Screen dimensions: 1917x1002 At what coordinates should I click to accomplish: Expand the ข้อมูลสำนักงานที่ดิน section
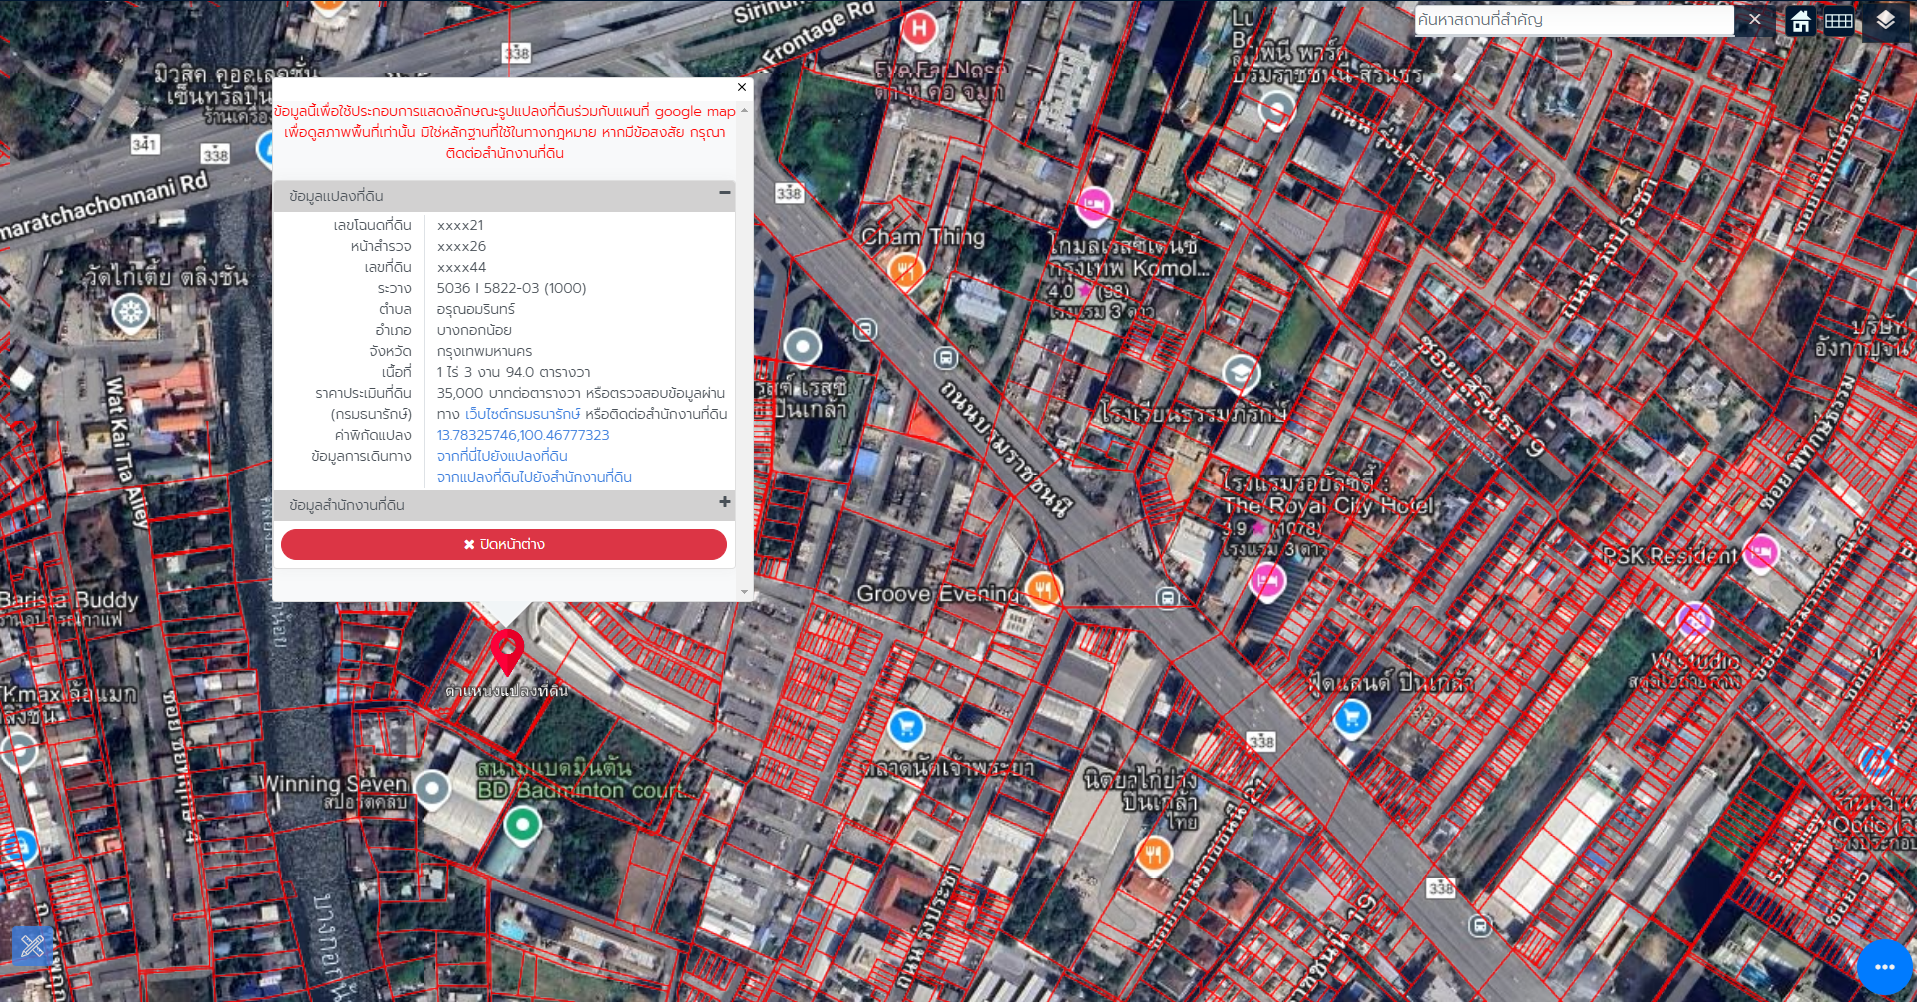pos(724,502)
